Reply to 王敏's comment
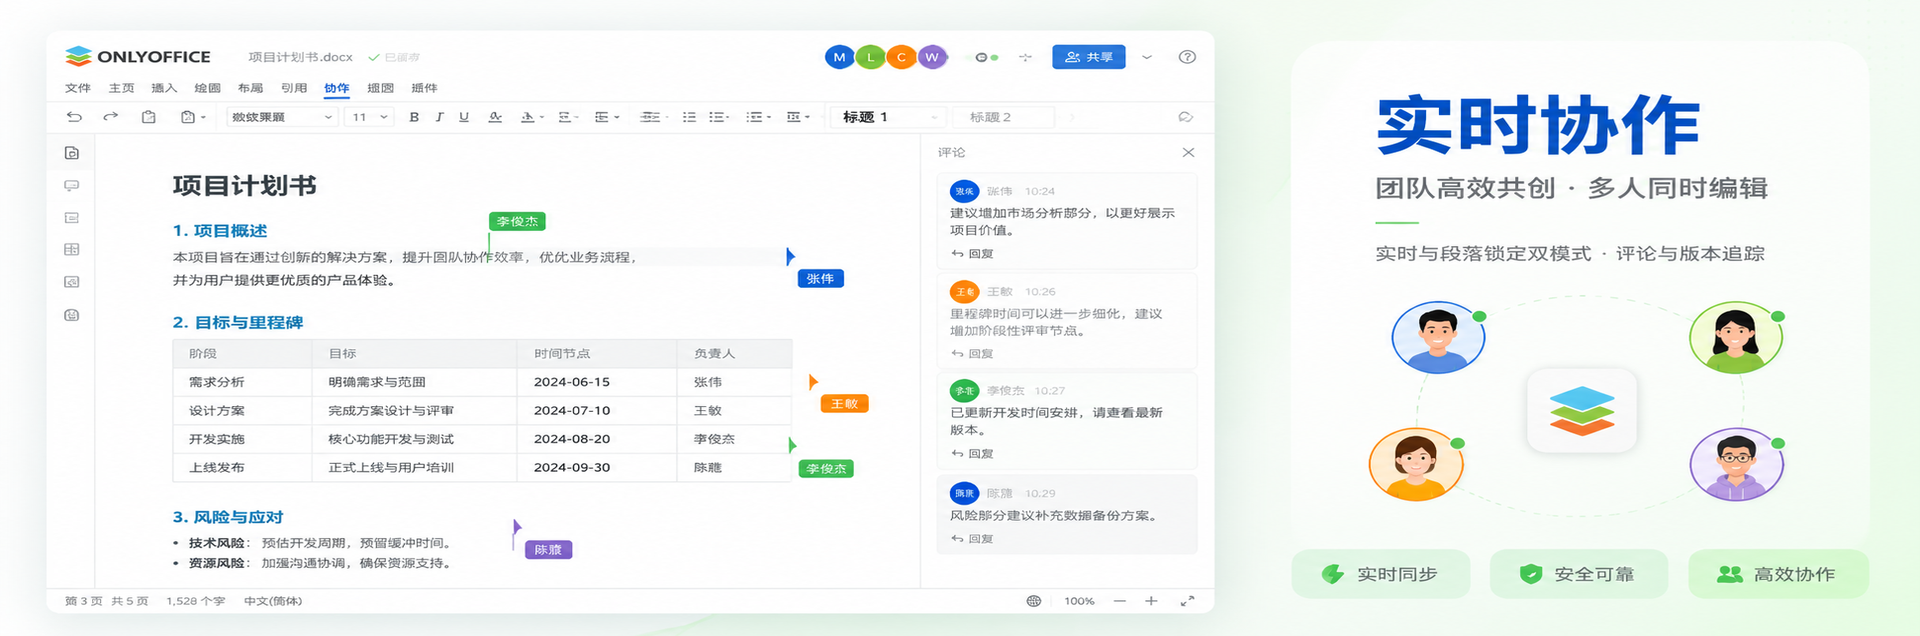Screen dimensions: 1920x636 pos(973,354)
